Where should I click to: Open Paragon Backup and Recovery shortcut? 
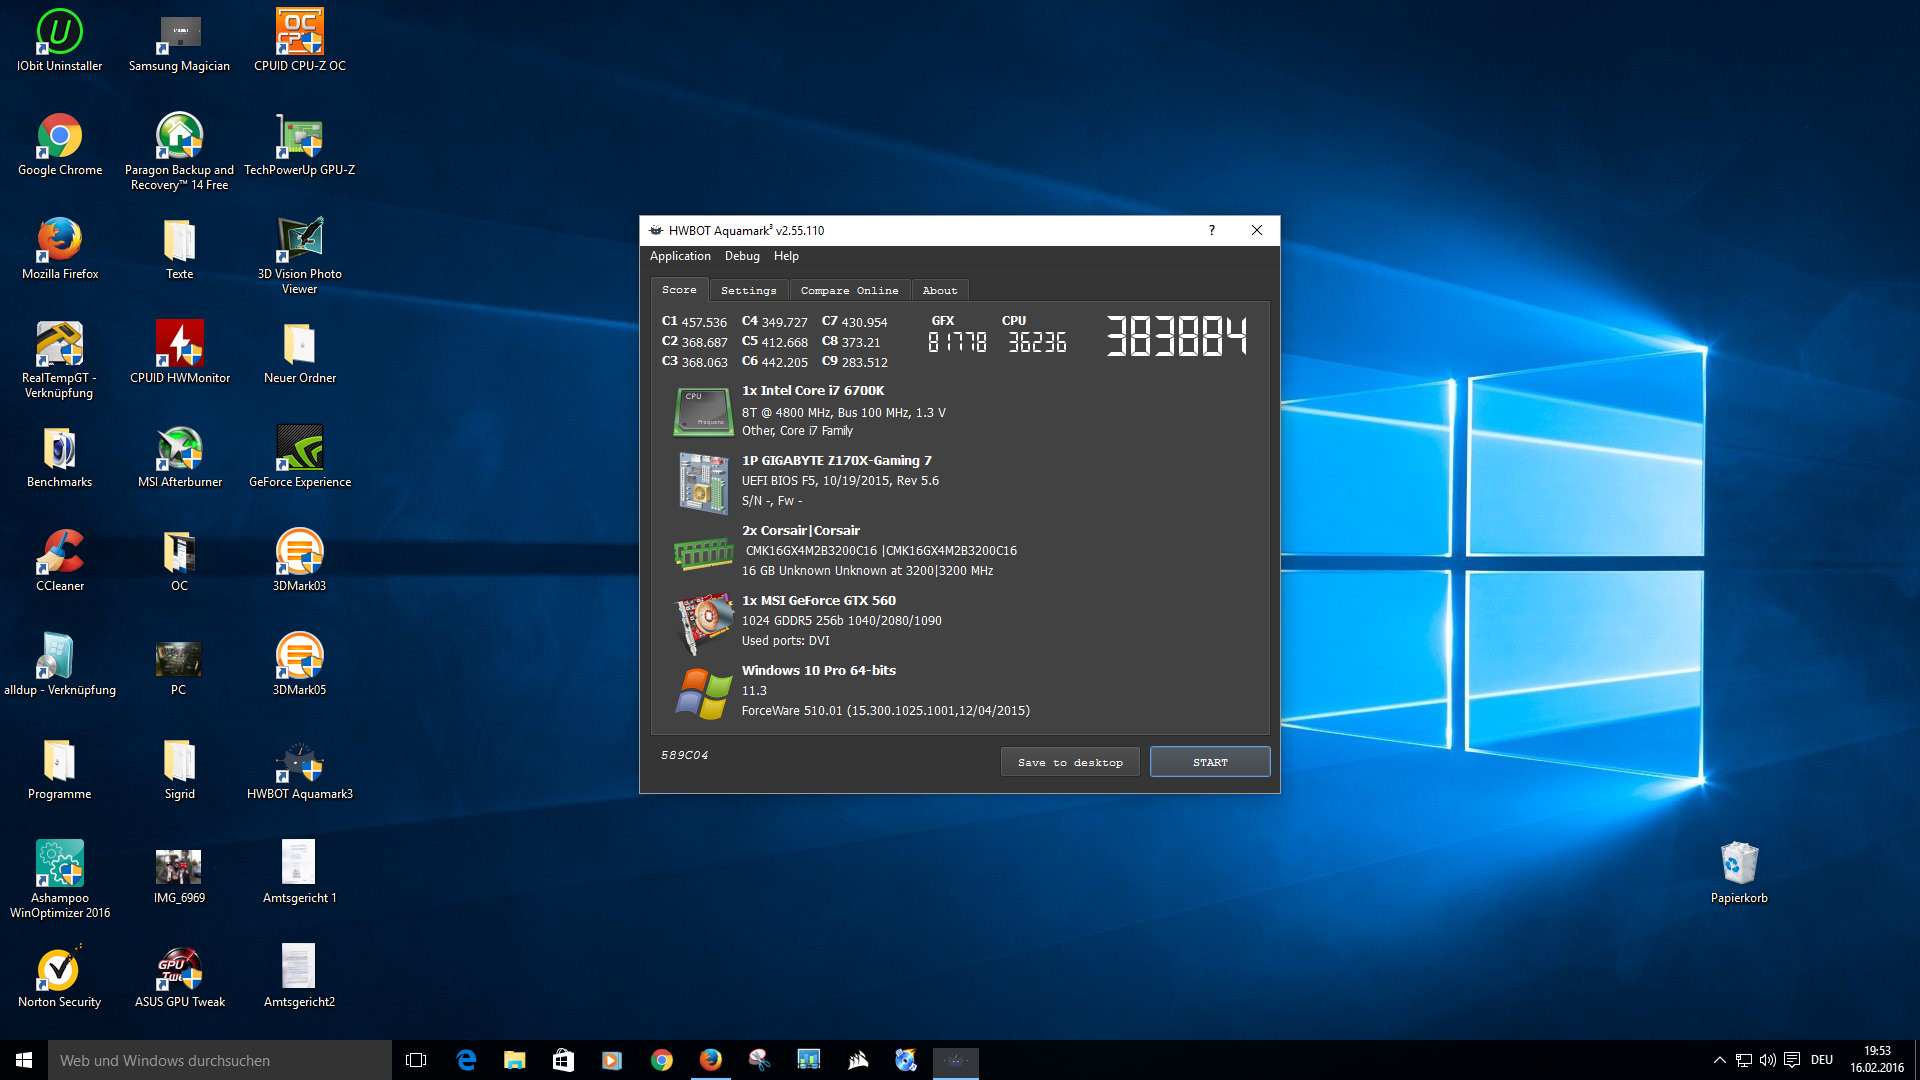click(180, 150)
